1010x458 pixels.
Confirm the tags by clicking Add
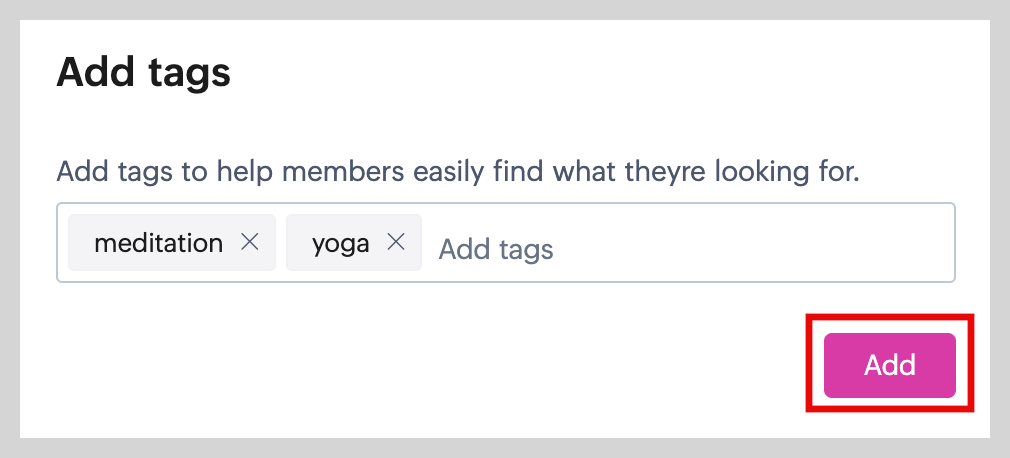889,365
